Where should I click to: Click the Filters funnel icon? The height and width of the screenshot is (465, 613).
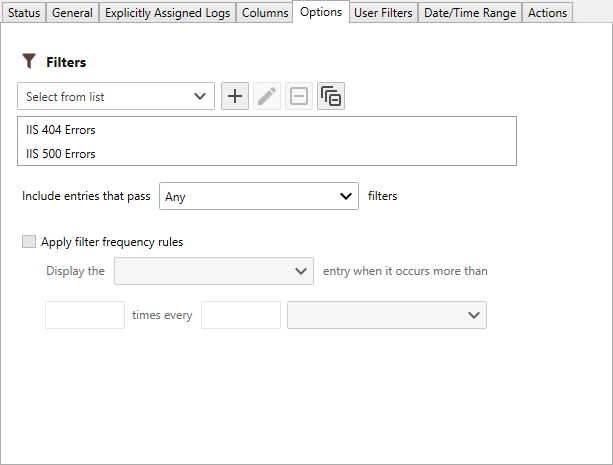point(29,62)
